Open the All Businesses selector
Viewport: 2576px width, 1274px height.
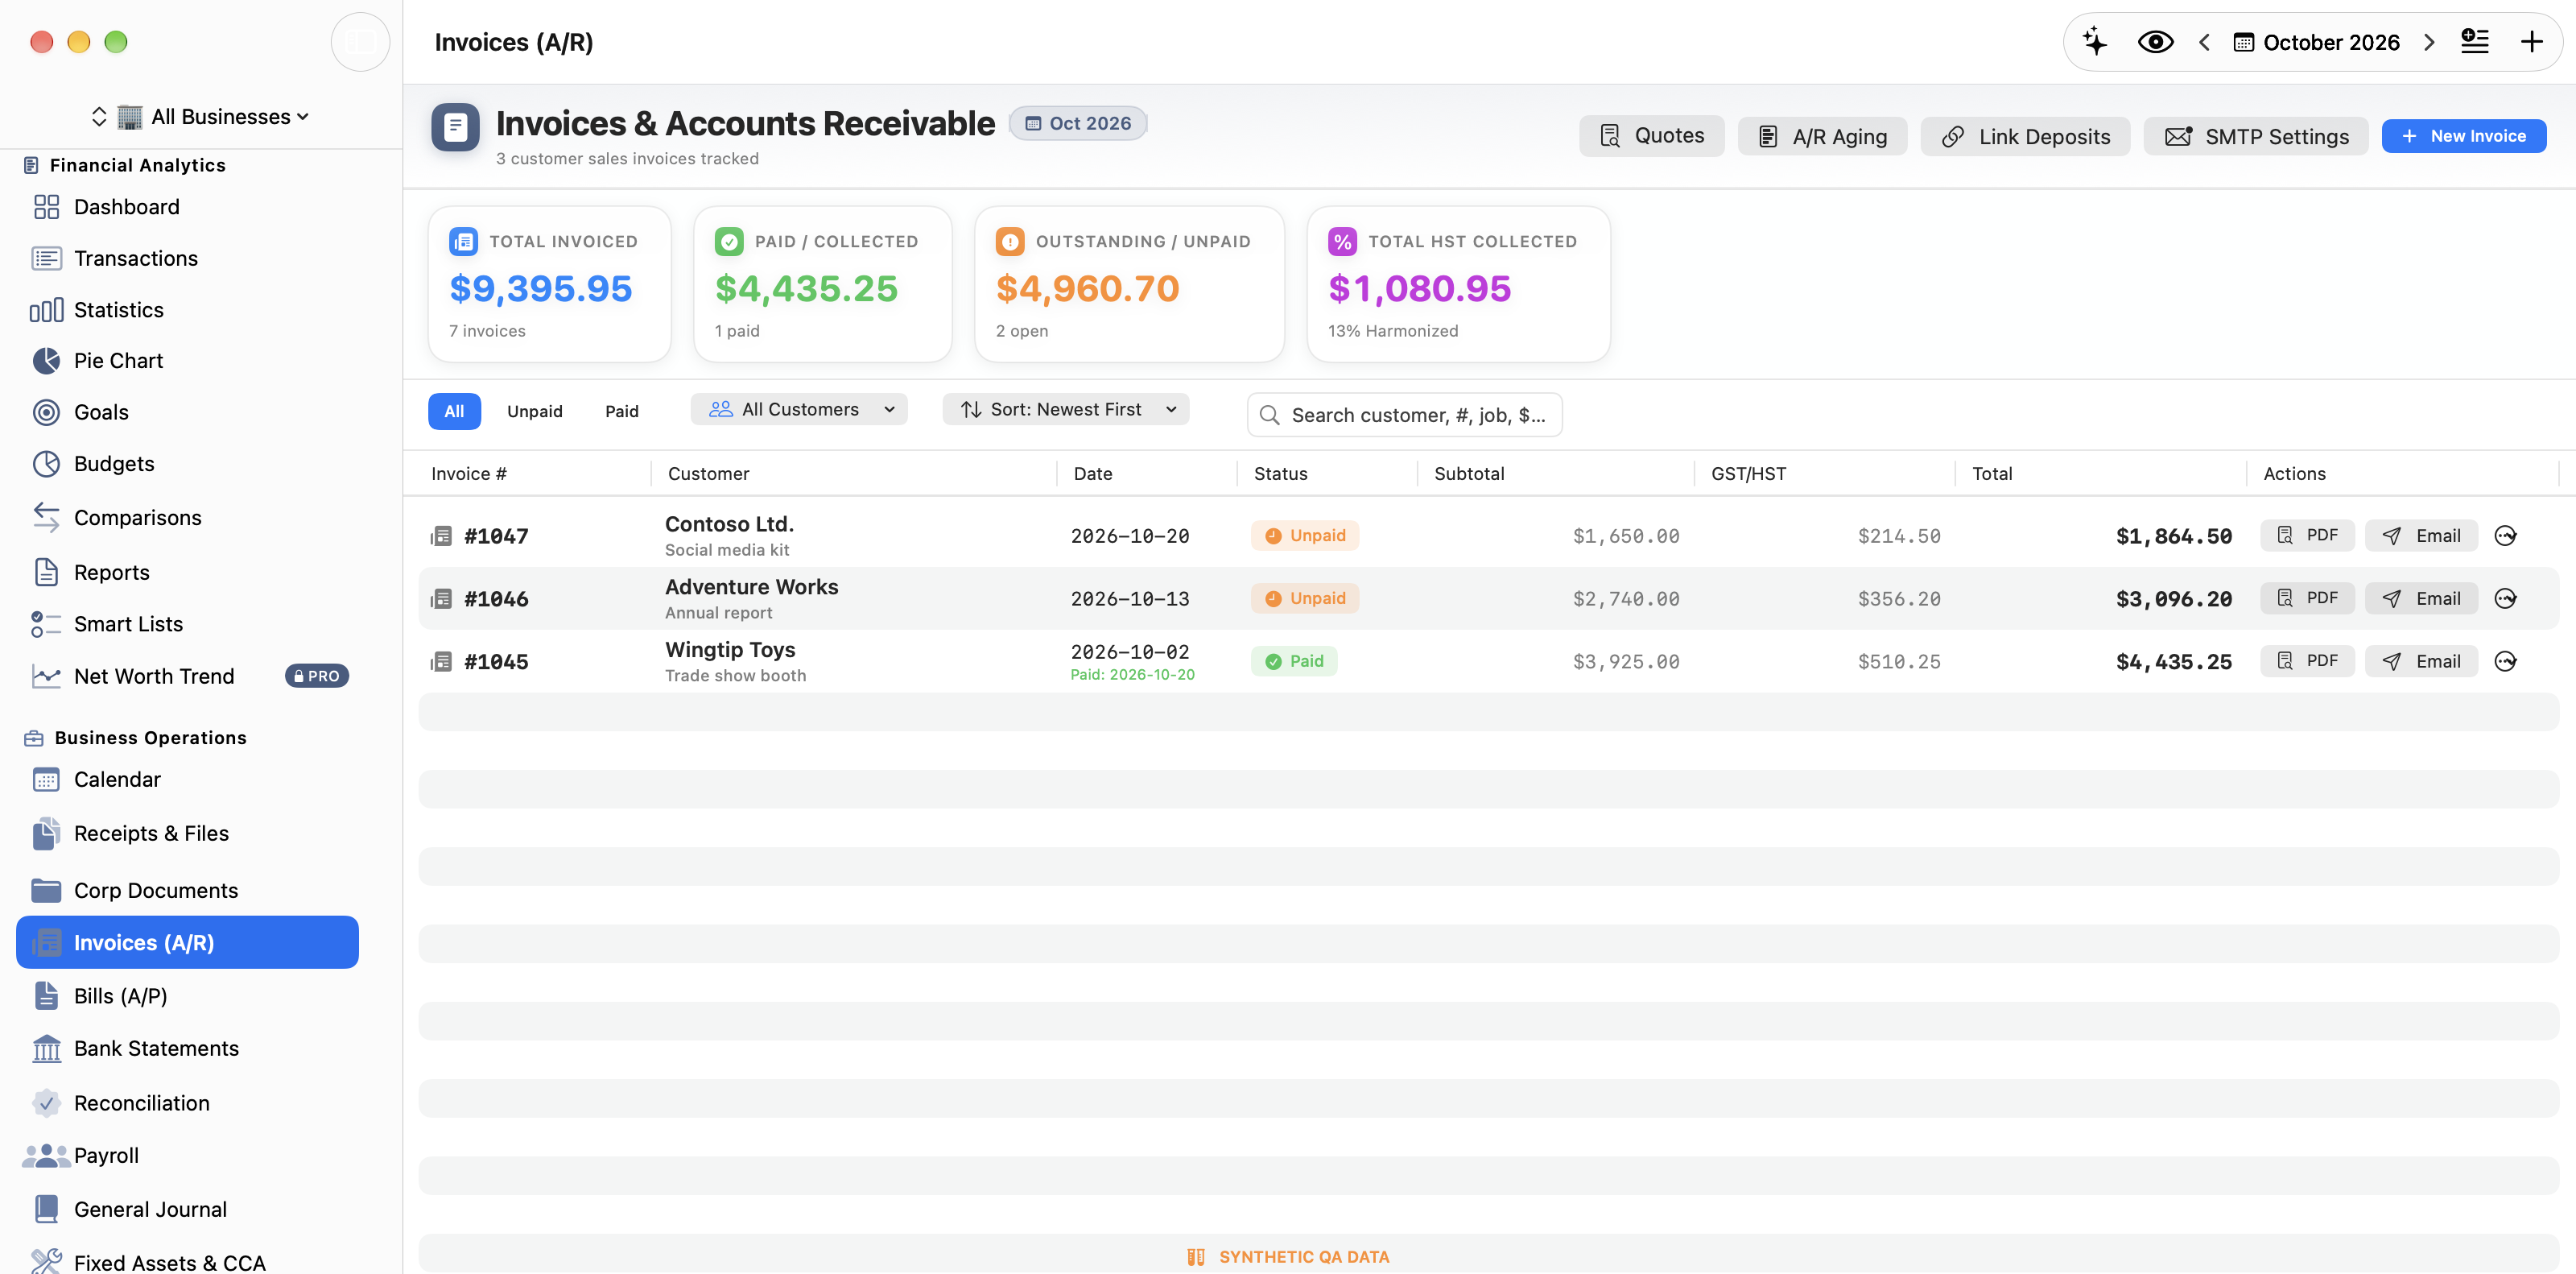click(x=200, y=116)
